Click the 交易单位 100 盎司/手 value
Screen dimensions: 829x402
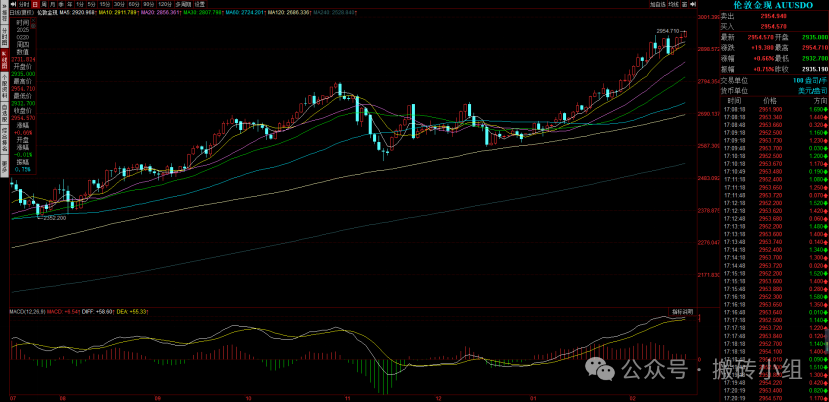810,80
